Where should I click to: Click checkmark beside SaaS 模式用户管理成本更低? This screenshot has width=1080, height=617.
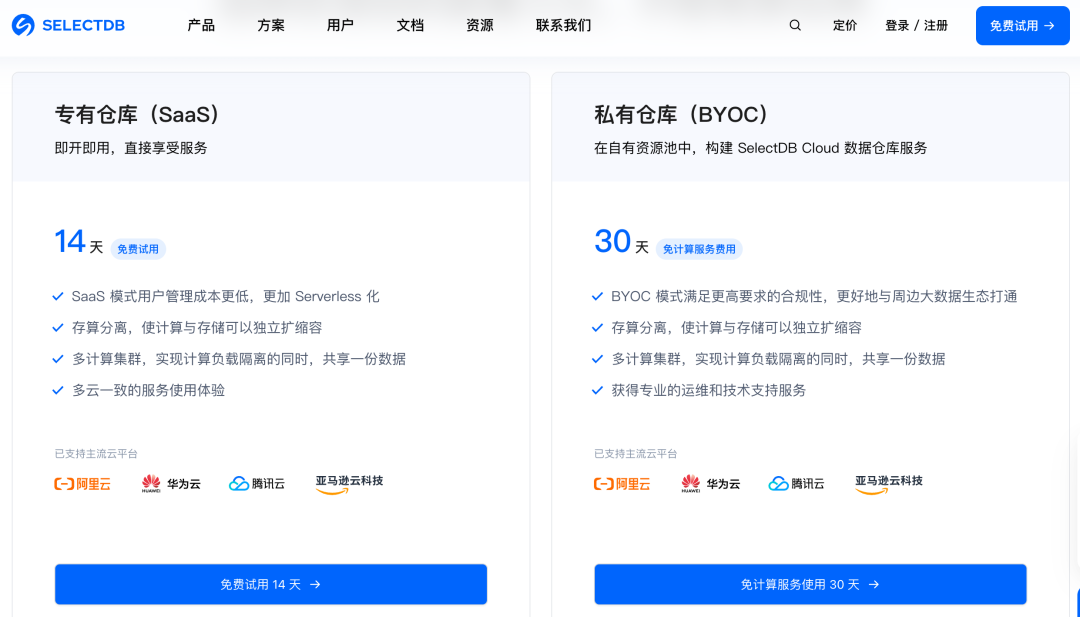[58, 297]
